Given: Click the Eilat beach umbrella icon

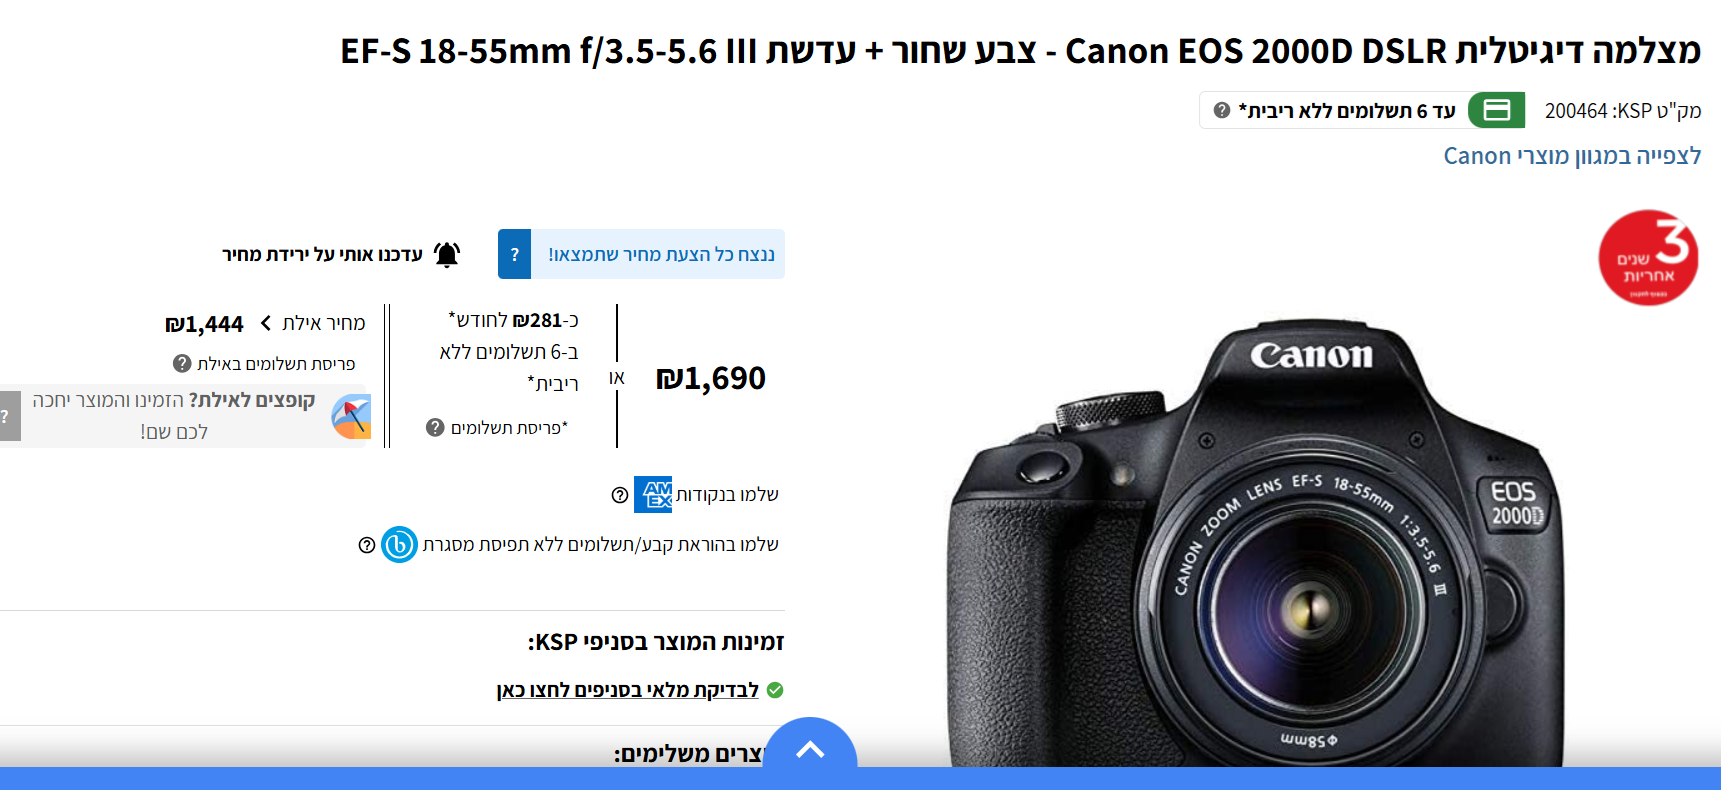Looking at the screenshot, I should (x=351, y=416).
